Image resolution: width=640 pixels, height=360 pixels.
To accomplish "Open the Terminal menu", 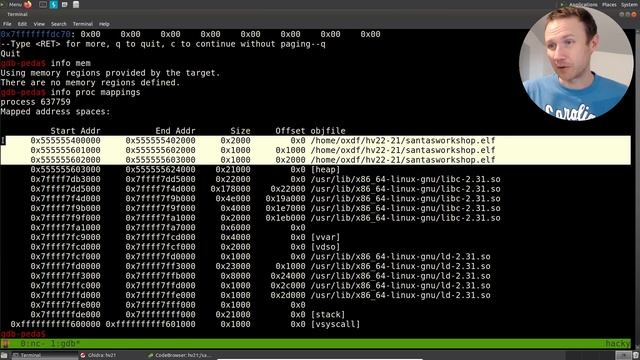I will coord(82,24).
